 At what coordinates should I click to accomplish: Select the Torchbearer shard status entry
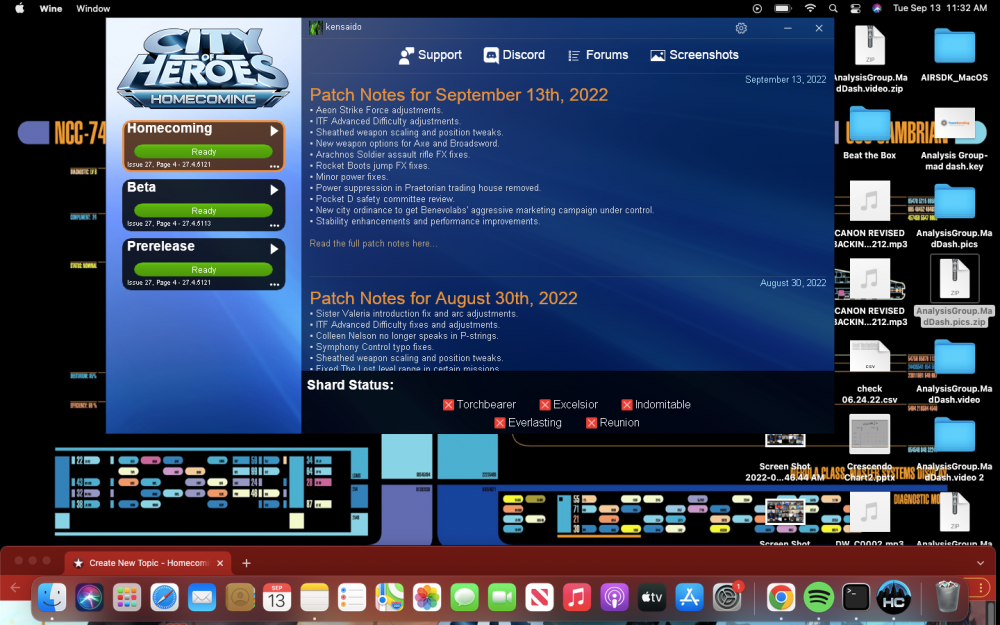480,405
